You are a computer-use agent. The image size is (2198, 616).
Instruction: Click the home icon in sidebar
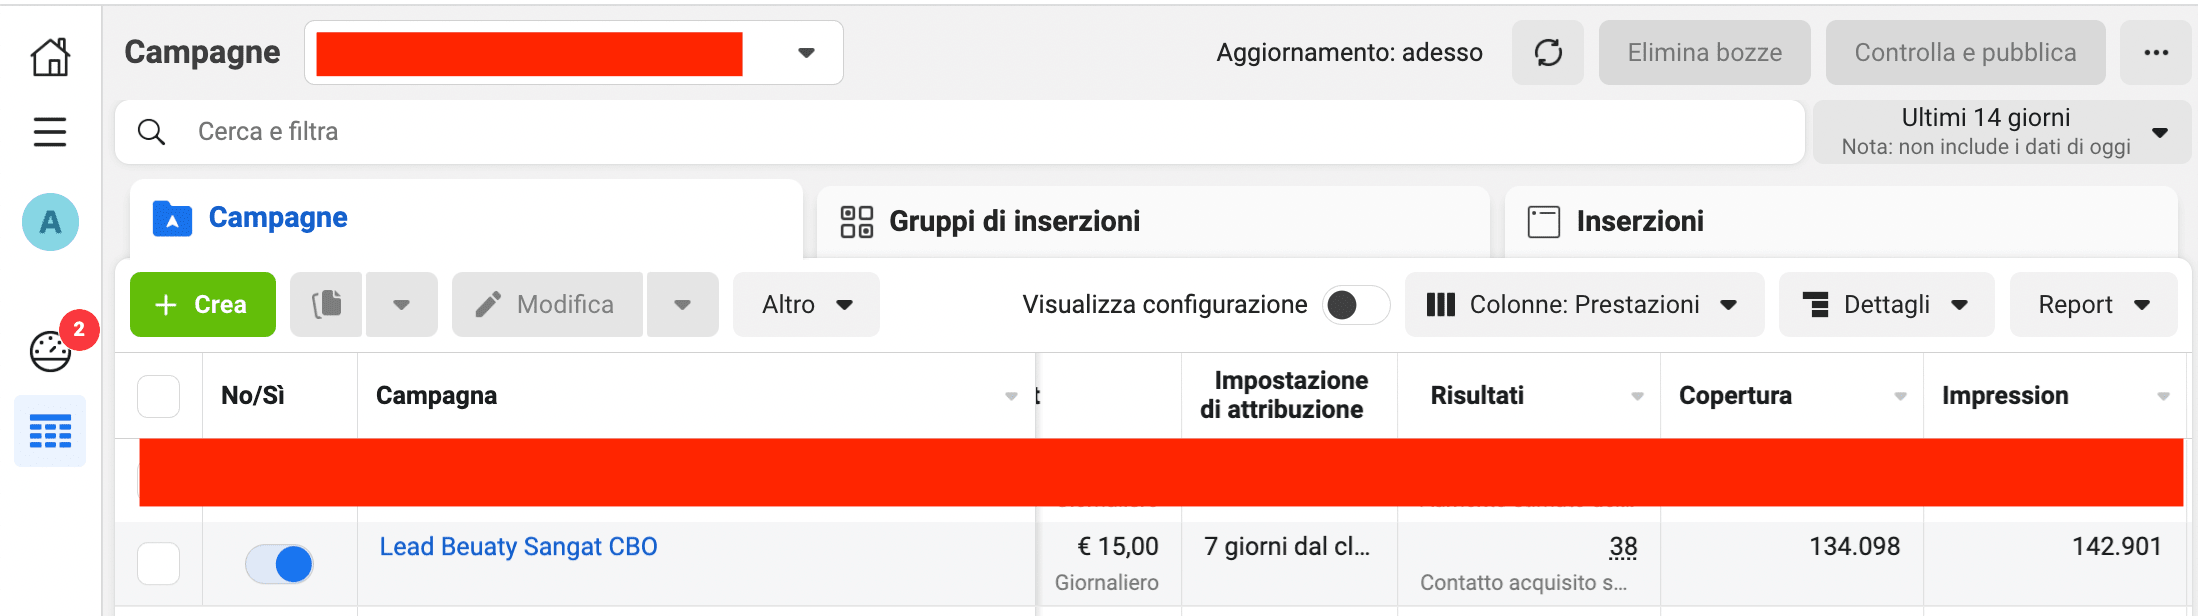[x=50, y=56]
